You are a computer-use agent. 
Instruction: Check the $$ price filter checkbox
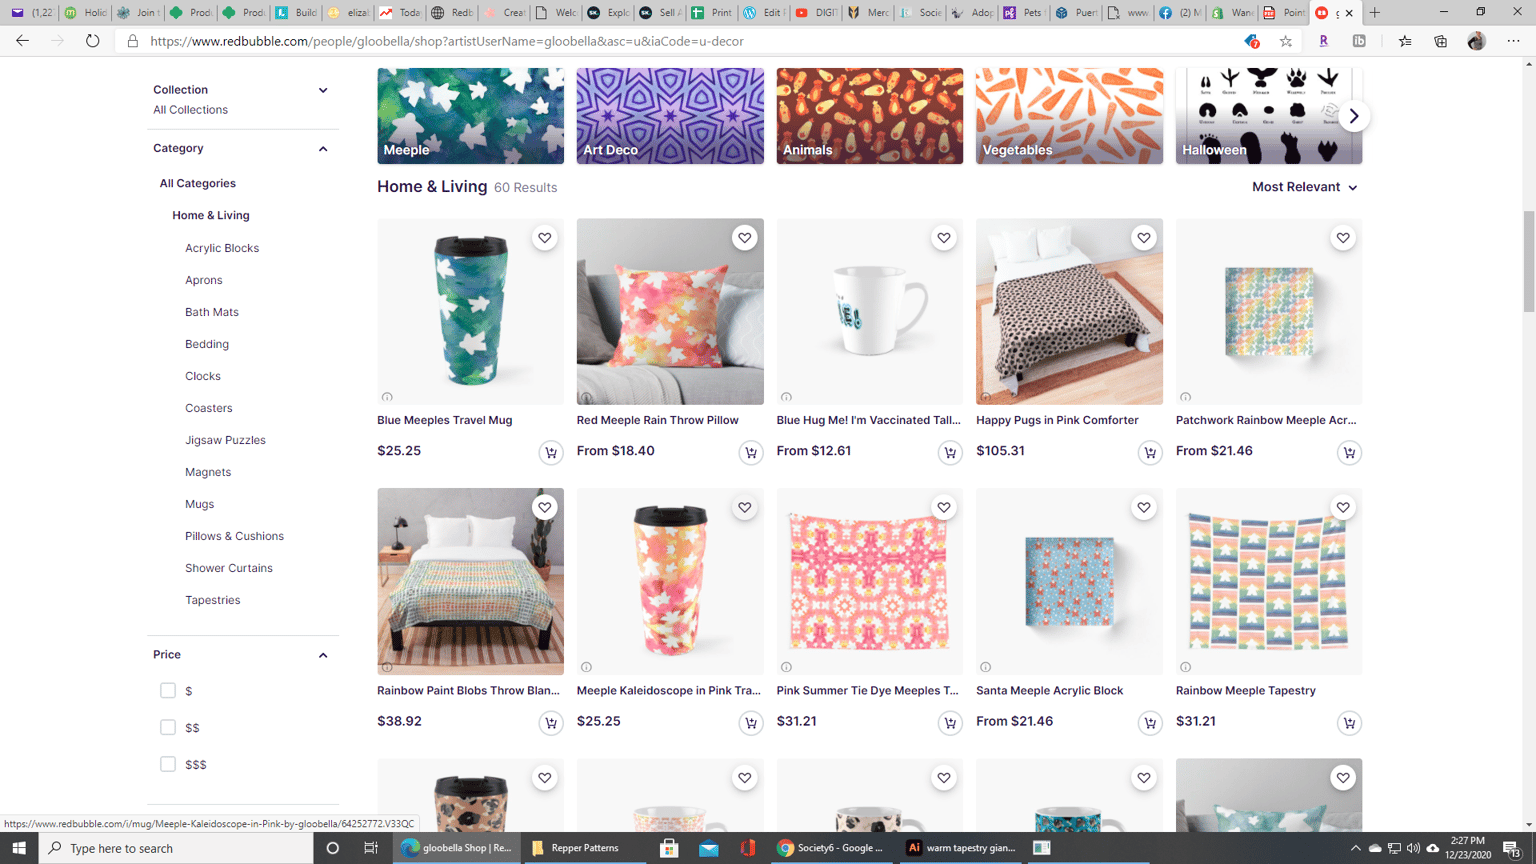[168, 727]
